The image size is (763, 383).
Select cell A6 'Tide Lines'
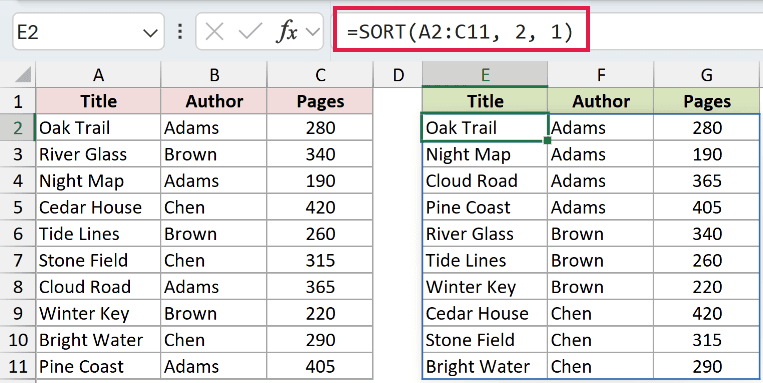pos(98,234)
